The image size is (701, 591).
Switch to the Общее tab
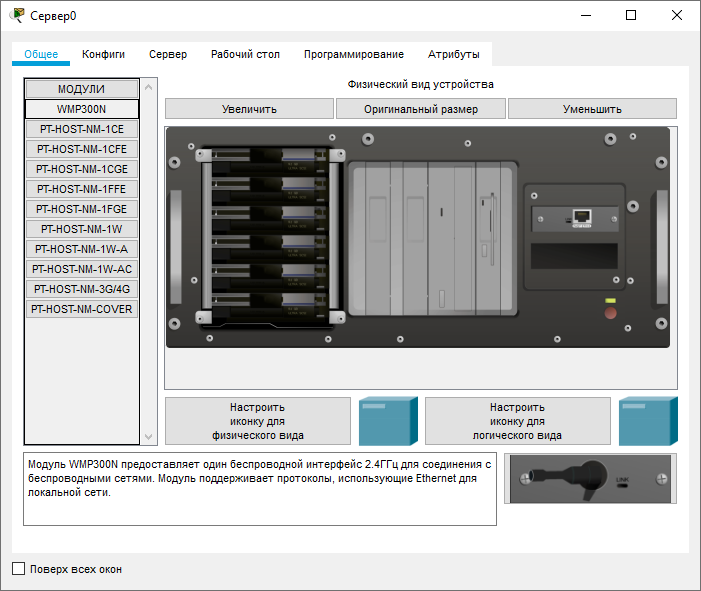(41, 54)
